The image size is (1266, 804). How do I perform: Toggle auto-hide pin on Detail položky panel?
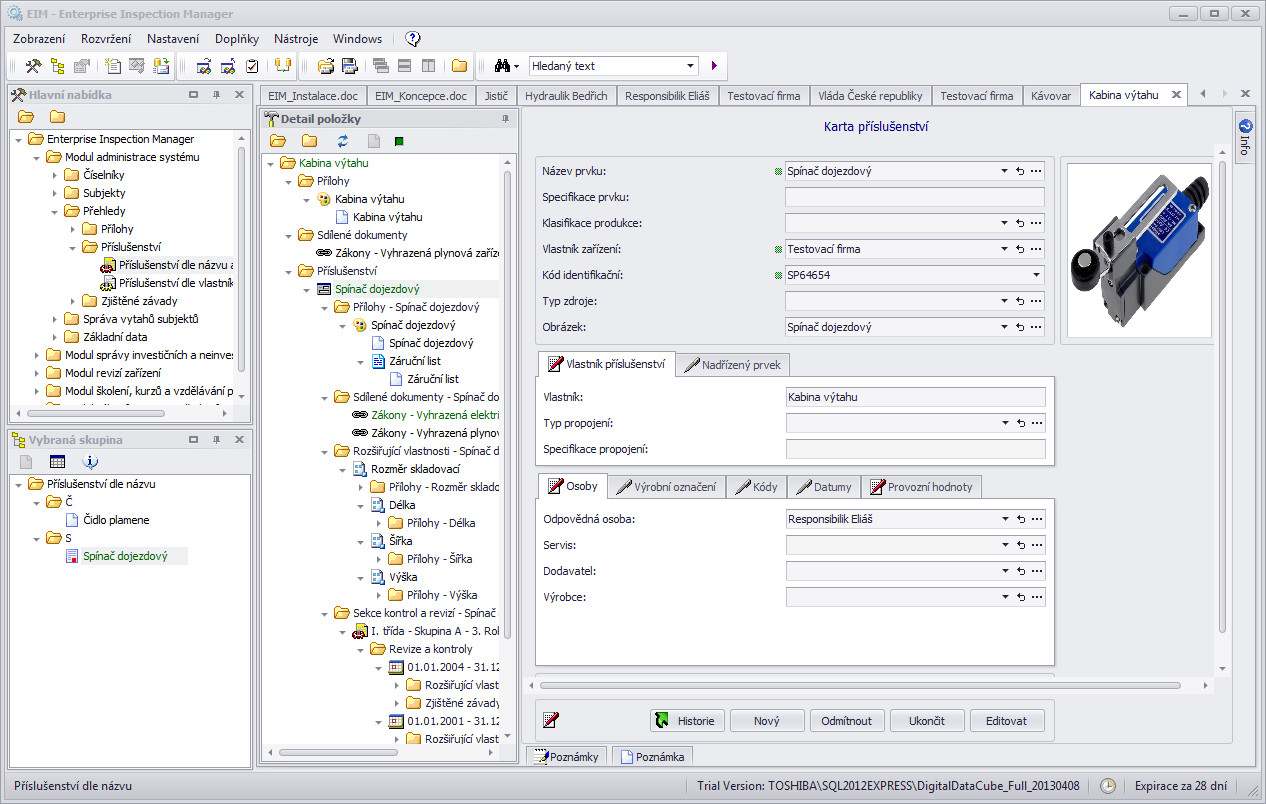click(x=505, y=118)
